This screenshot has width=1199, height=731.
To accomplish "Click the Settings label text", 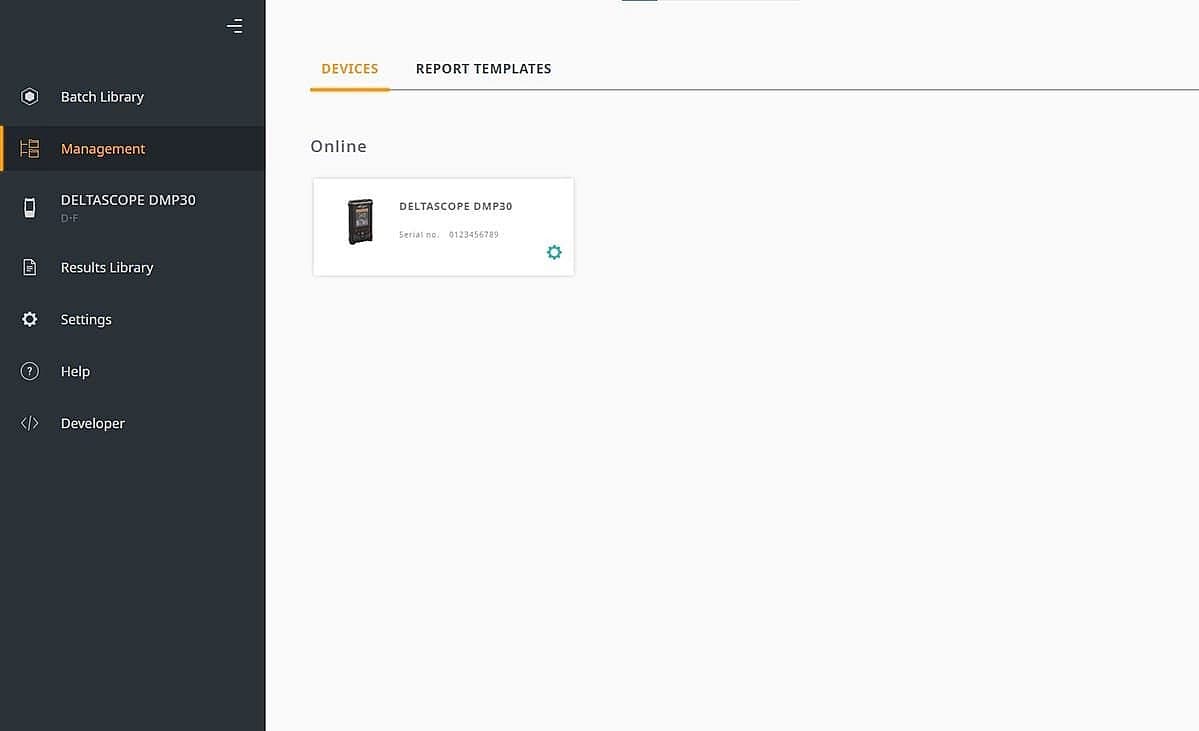I will pyautogui.click(x=86, y=319).
